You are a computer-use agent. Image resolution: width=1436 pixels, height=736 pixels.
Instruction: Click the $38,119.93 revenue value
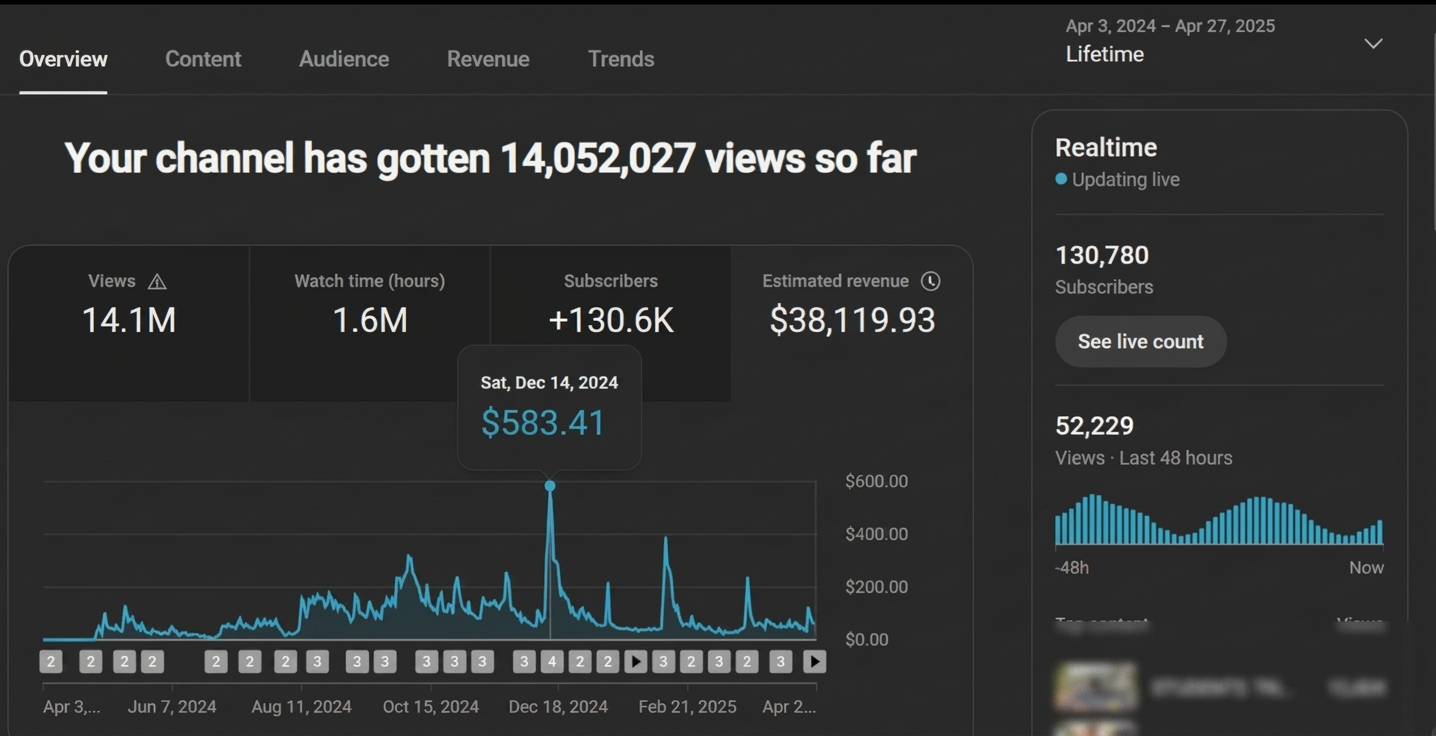[852, 320]
